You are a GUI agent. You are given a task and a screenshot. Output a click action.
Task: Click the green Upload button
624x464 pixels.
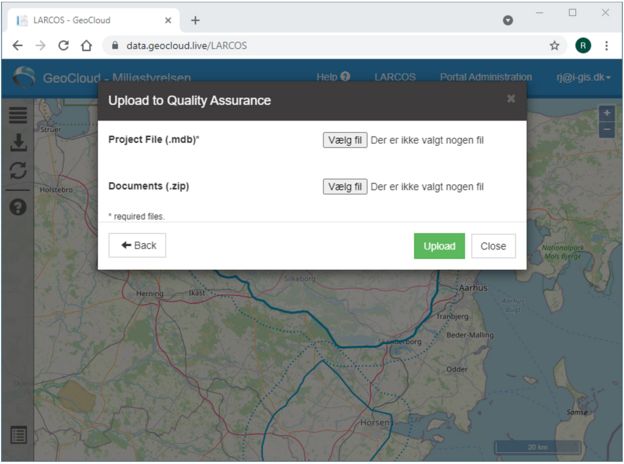pyautogui.click(x=439, y=246)
